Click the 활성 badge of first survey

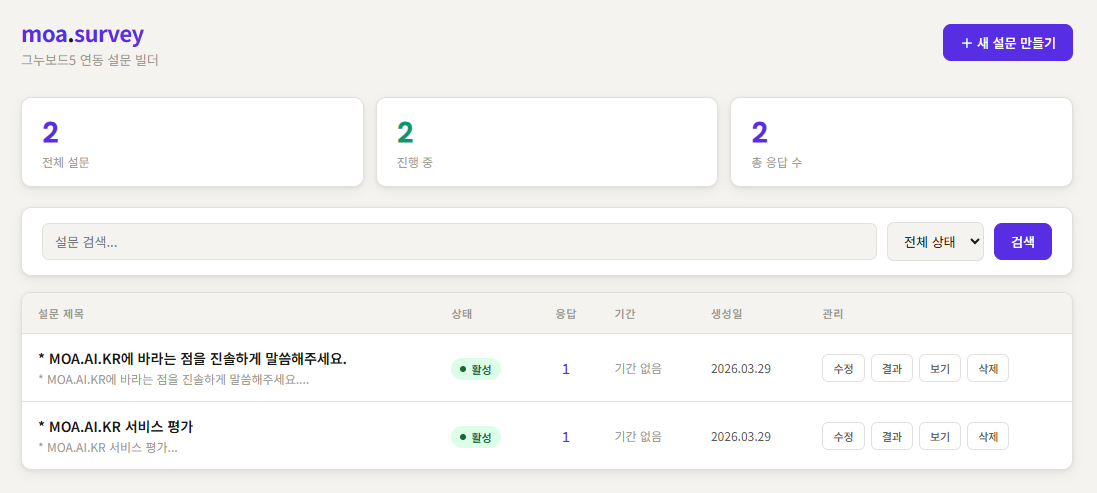tap(475, 369)
